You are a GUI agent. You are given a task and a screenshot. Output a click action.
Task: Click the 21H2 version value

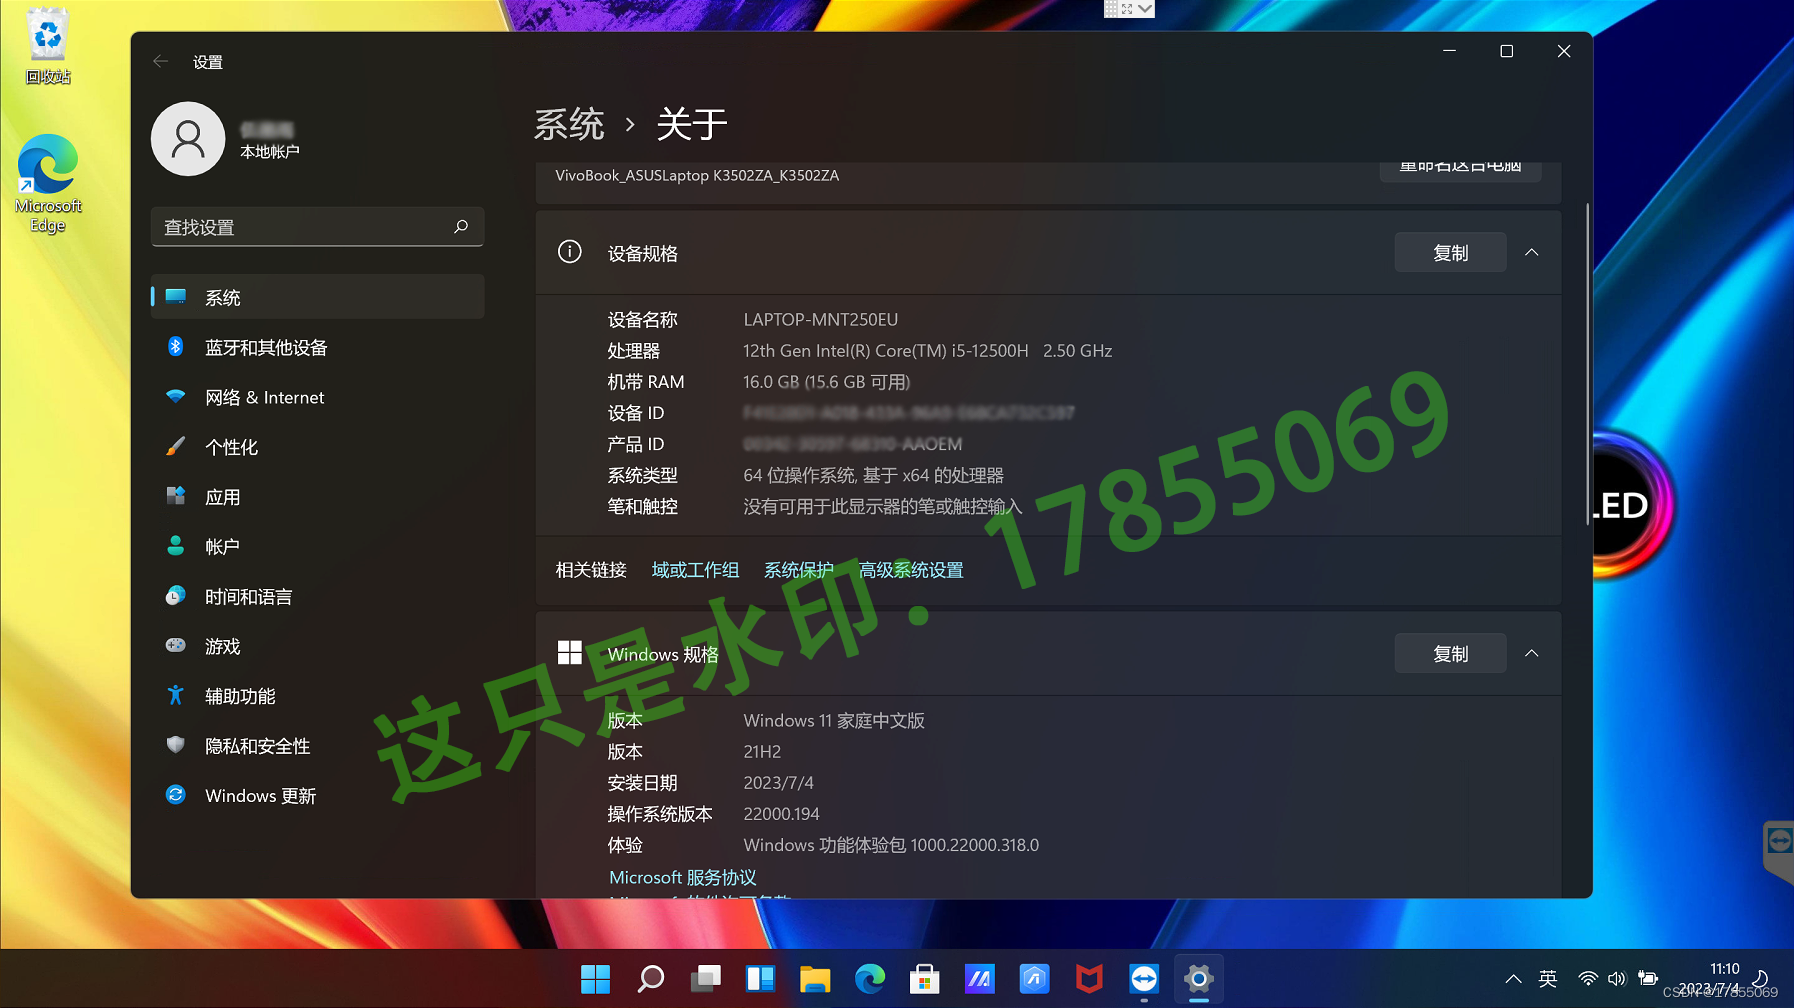point(762,752)
